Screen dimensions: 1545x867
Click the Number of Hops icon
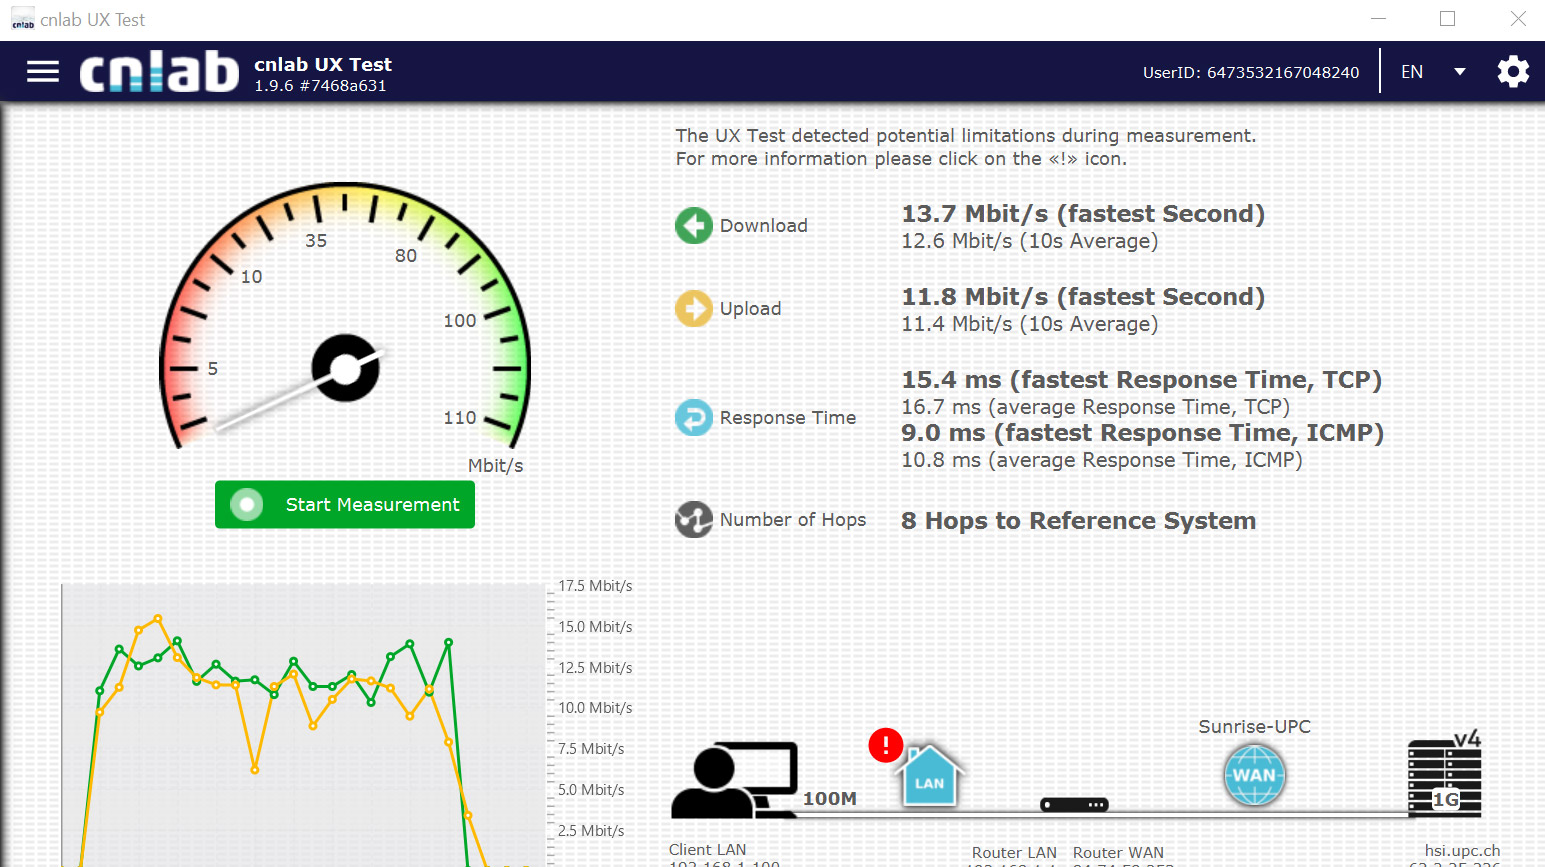click(x=694, y=520)
